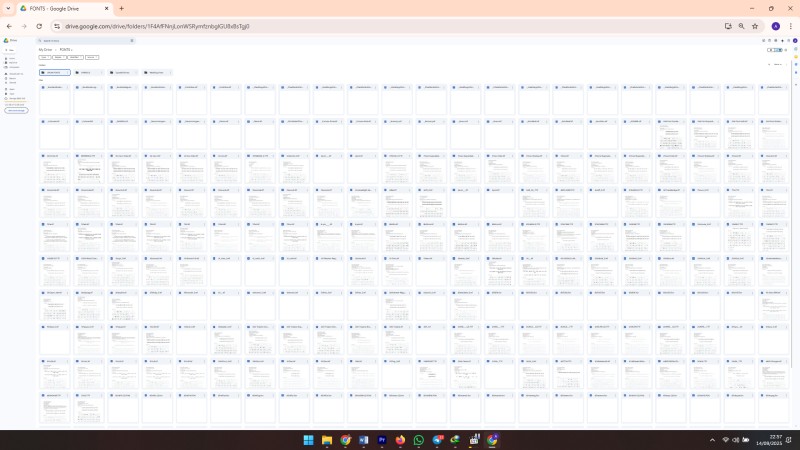Open more actions for the first folder chip
800x450 pixels.
tap(67, 72)
